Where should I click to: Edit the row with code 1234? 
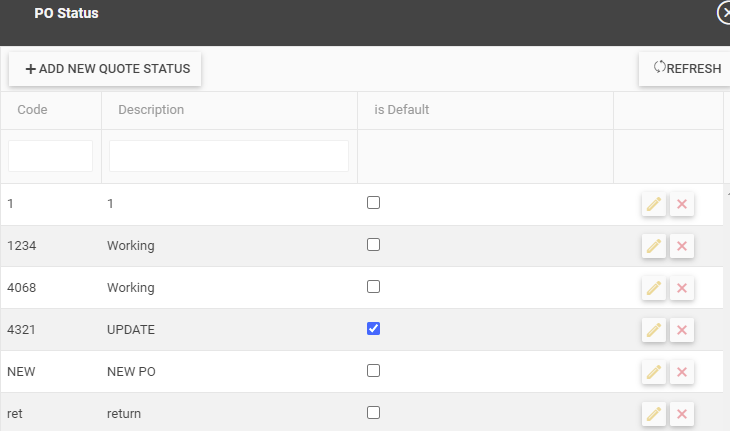(x=654, y=246)
